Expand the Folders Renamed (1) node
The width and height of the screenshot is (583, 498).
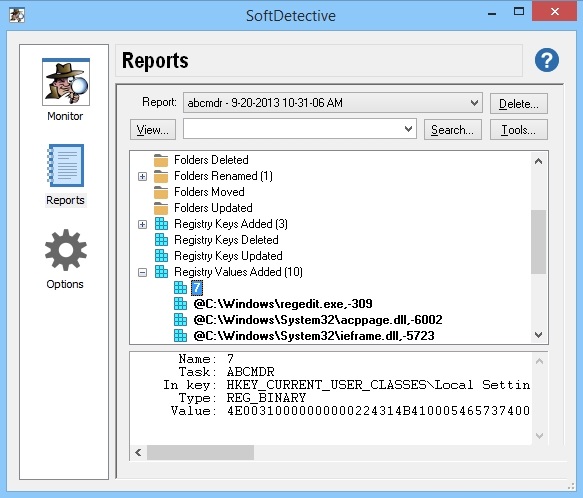coord(142,176)
